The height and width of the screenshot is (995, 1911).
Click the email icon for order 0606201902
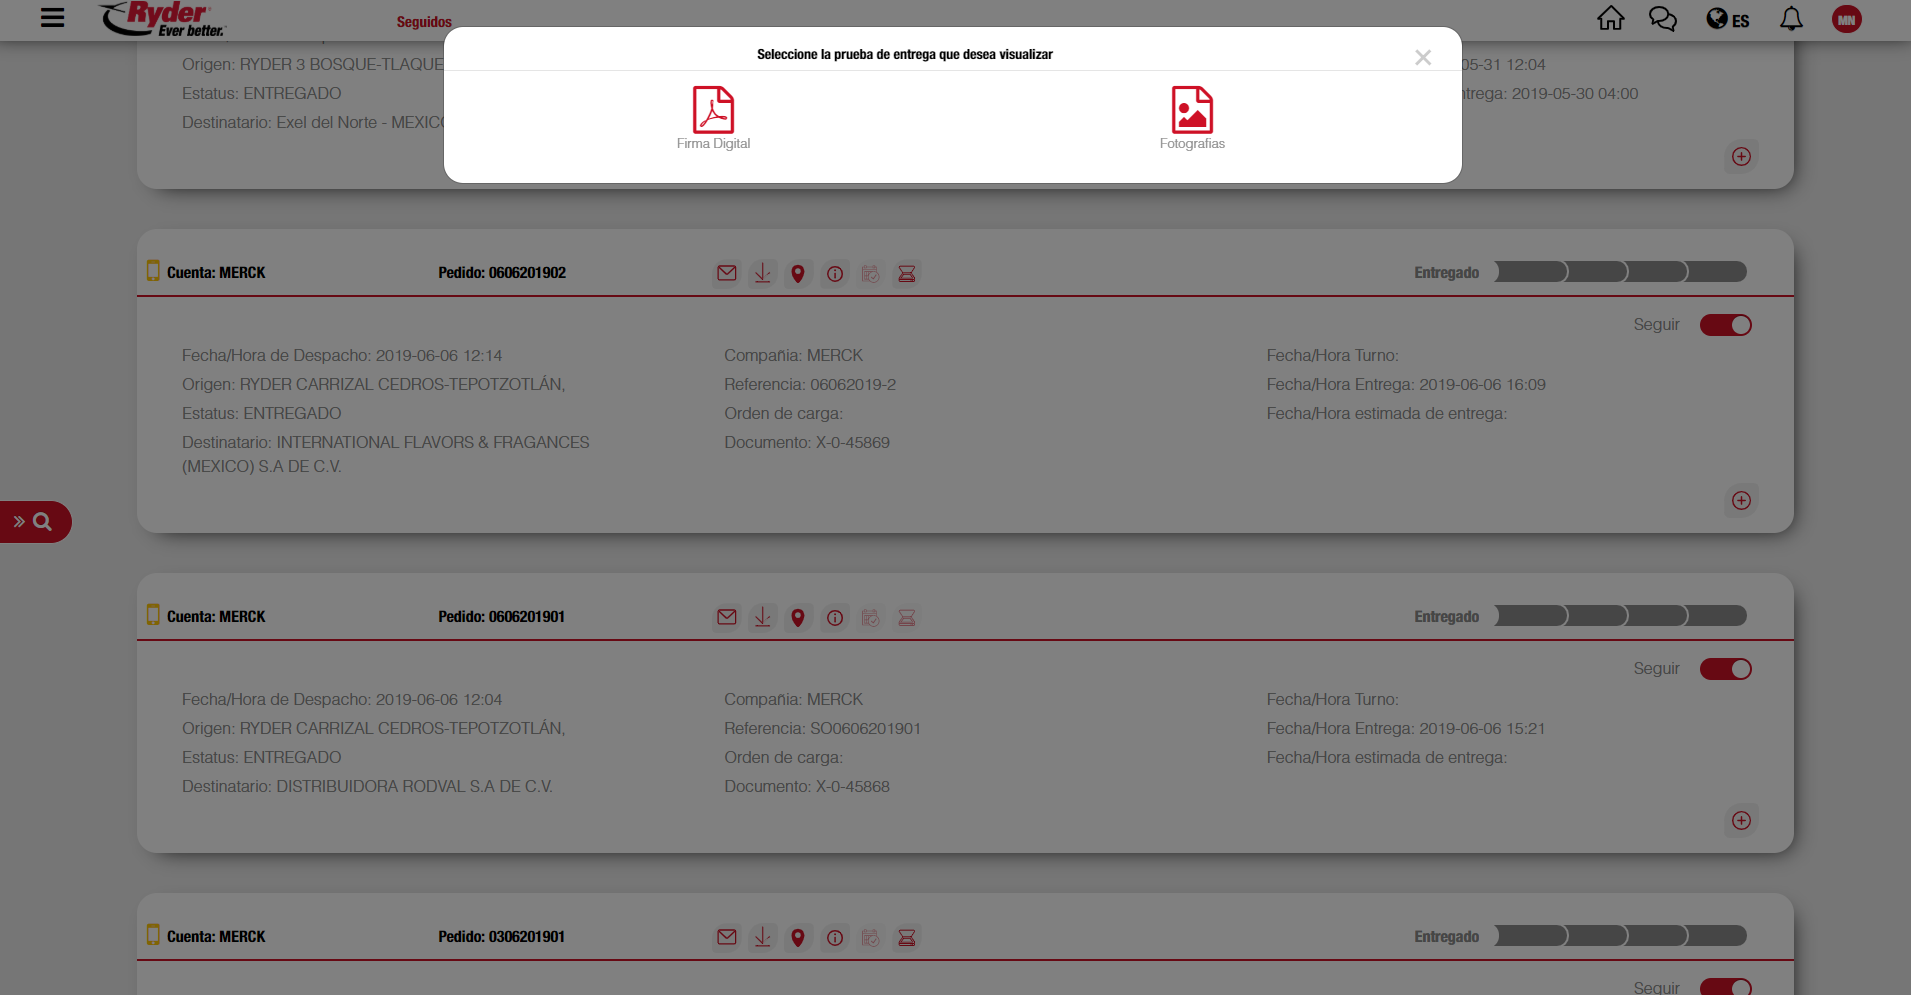(x=727, y=273)
